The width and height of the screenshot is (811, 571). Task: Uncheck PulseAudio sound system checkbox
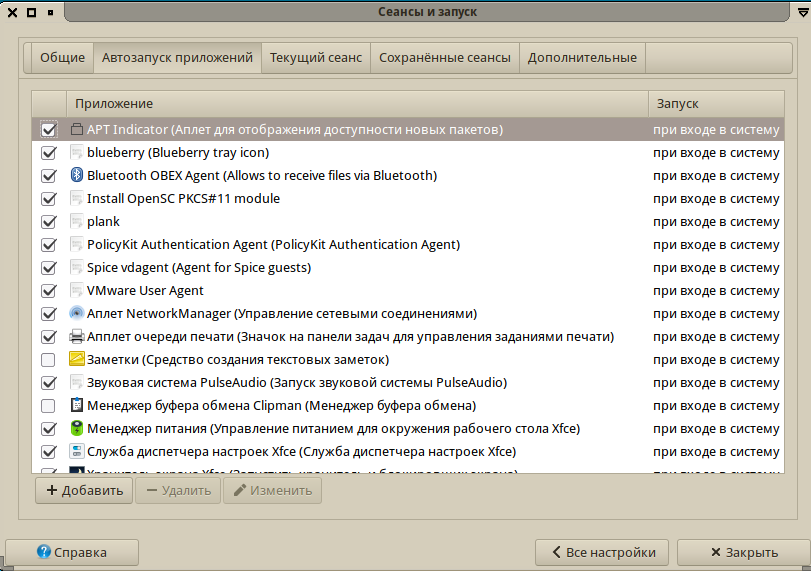click(49, 383)
